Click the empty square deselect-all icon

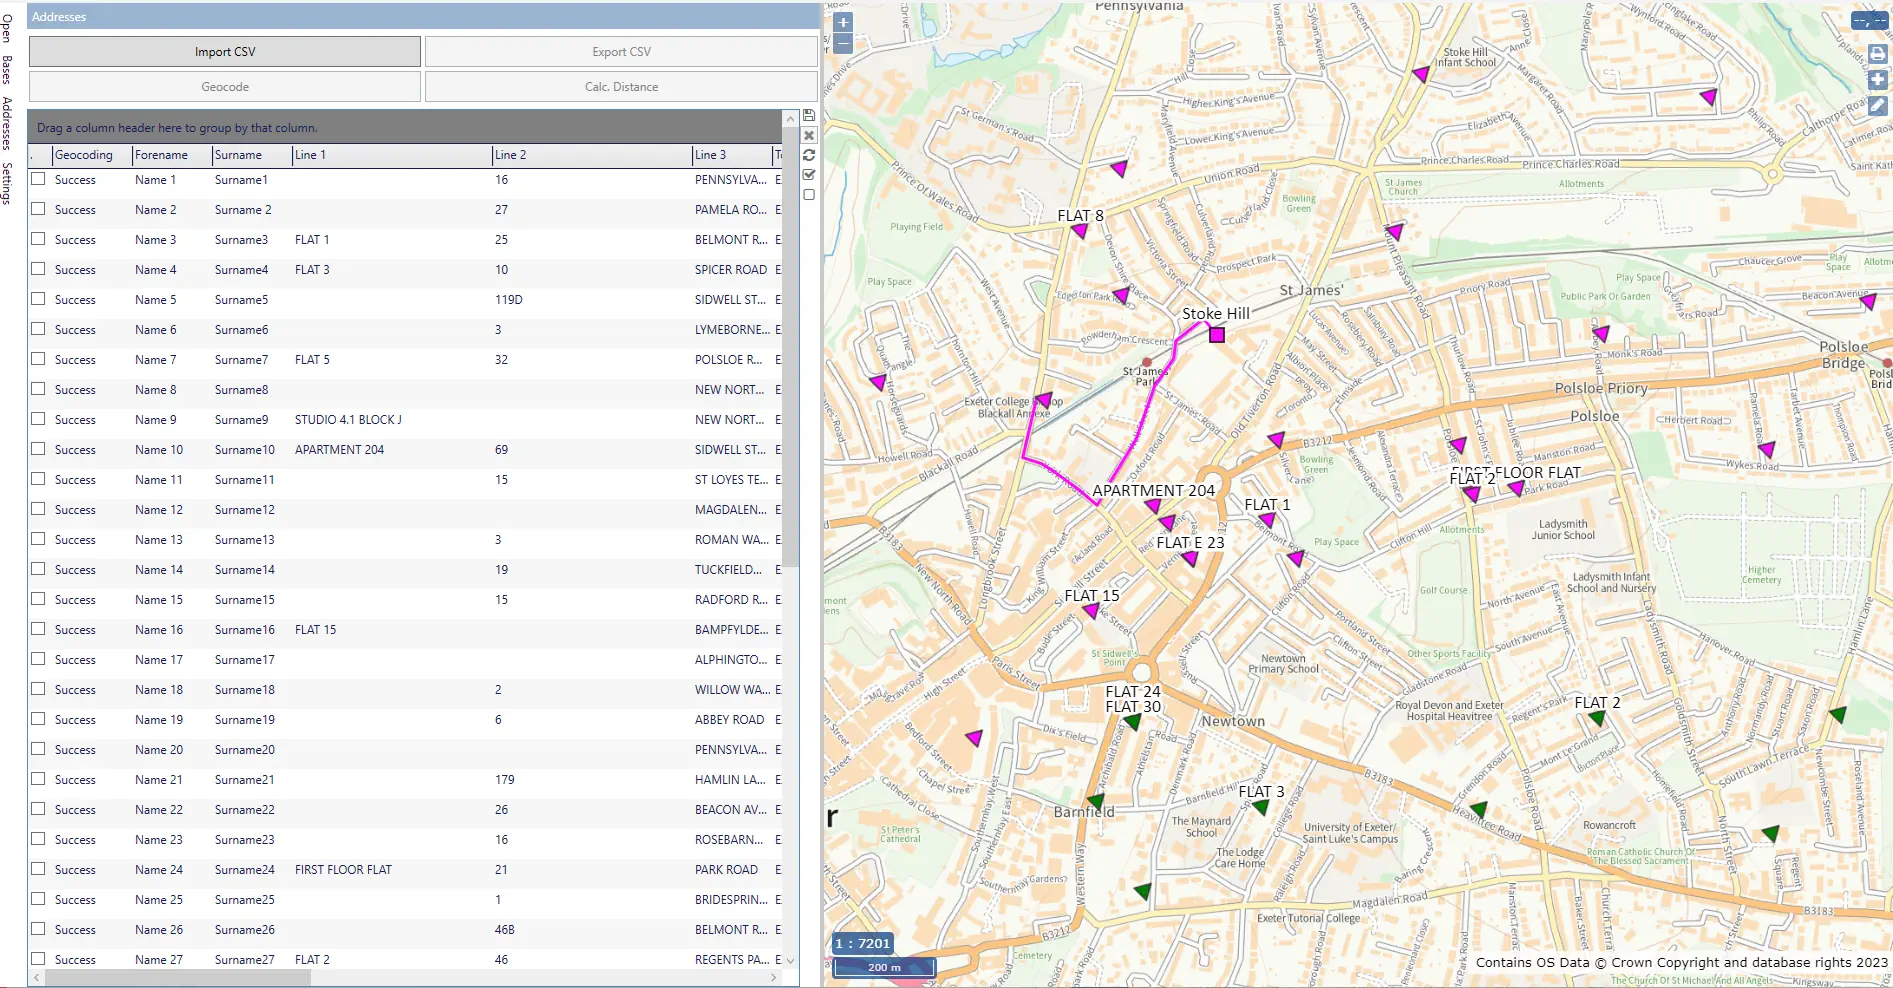pyautogui.click(x=809, y=194)
